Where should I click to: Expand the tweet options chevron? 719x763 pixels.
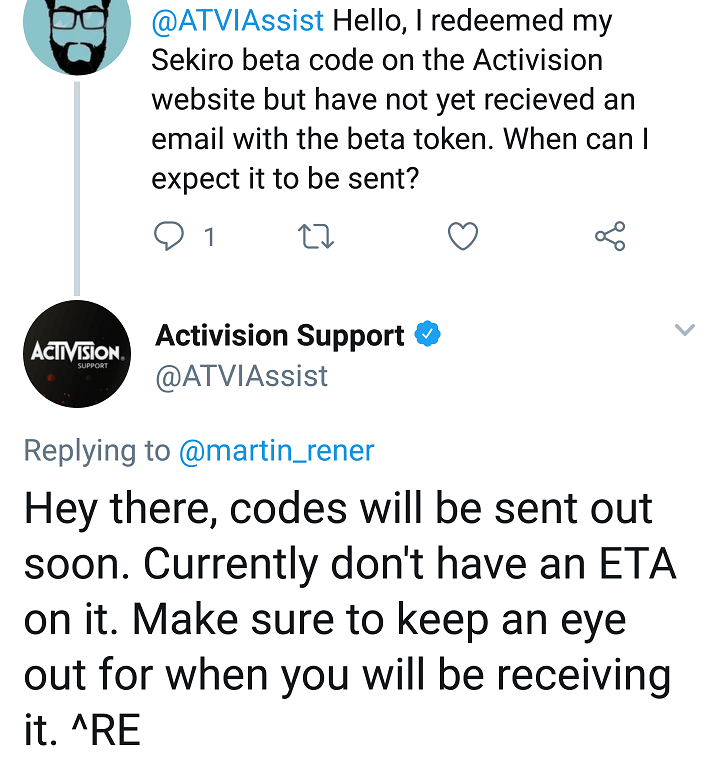click(685, 330)
